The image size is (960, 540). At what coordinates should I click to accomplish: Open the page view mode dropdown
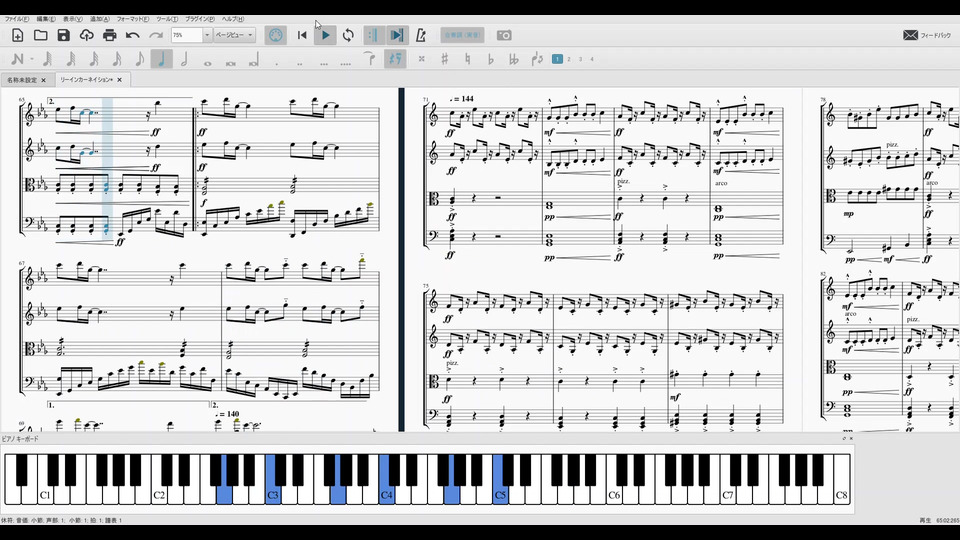coord(235,35)
